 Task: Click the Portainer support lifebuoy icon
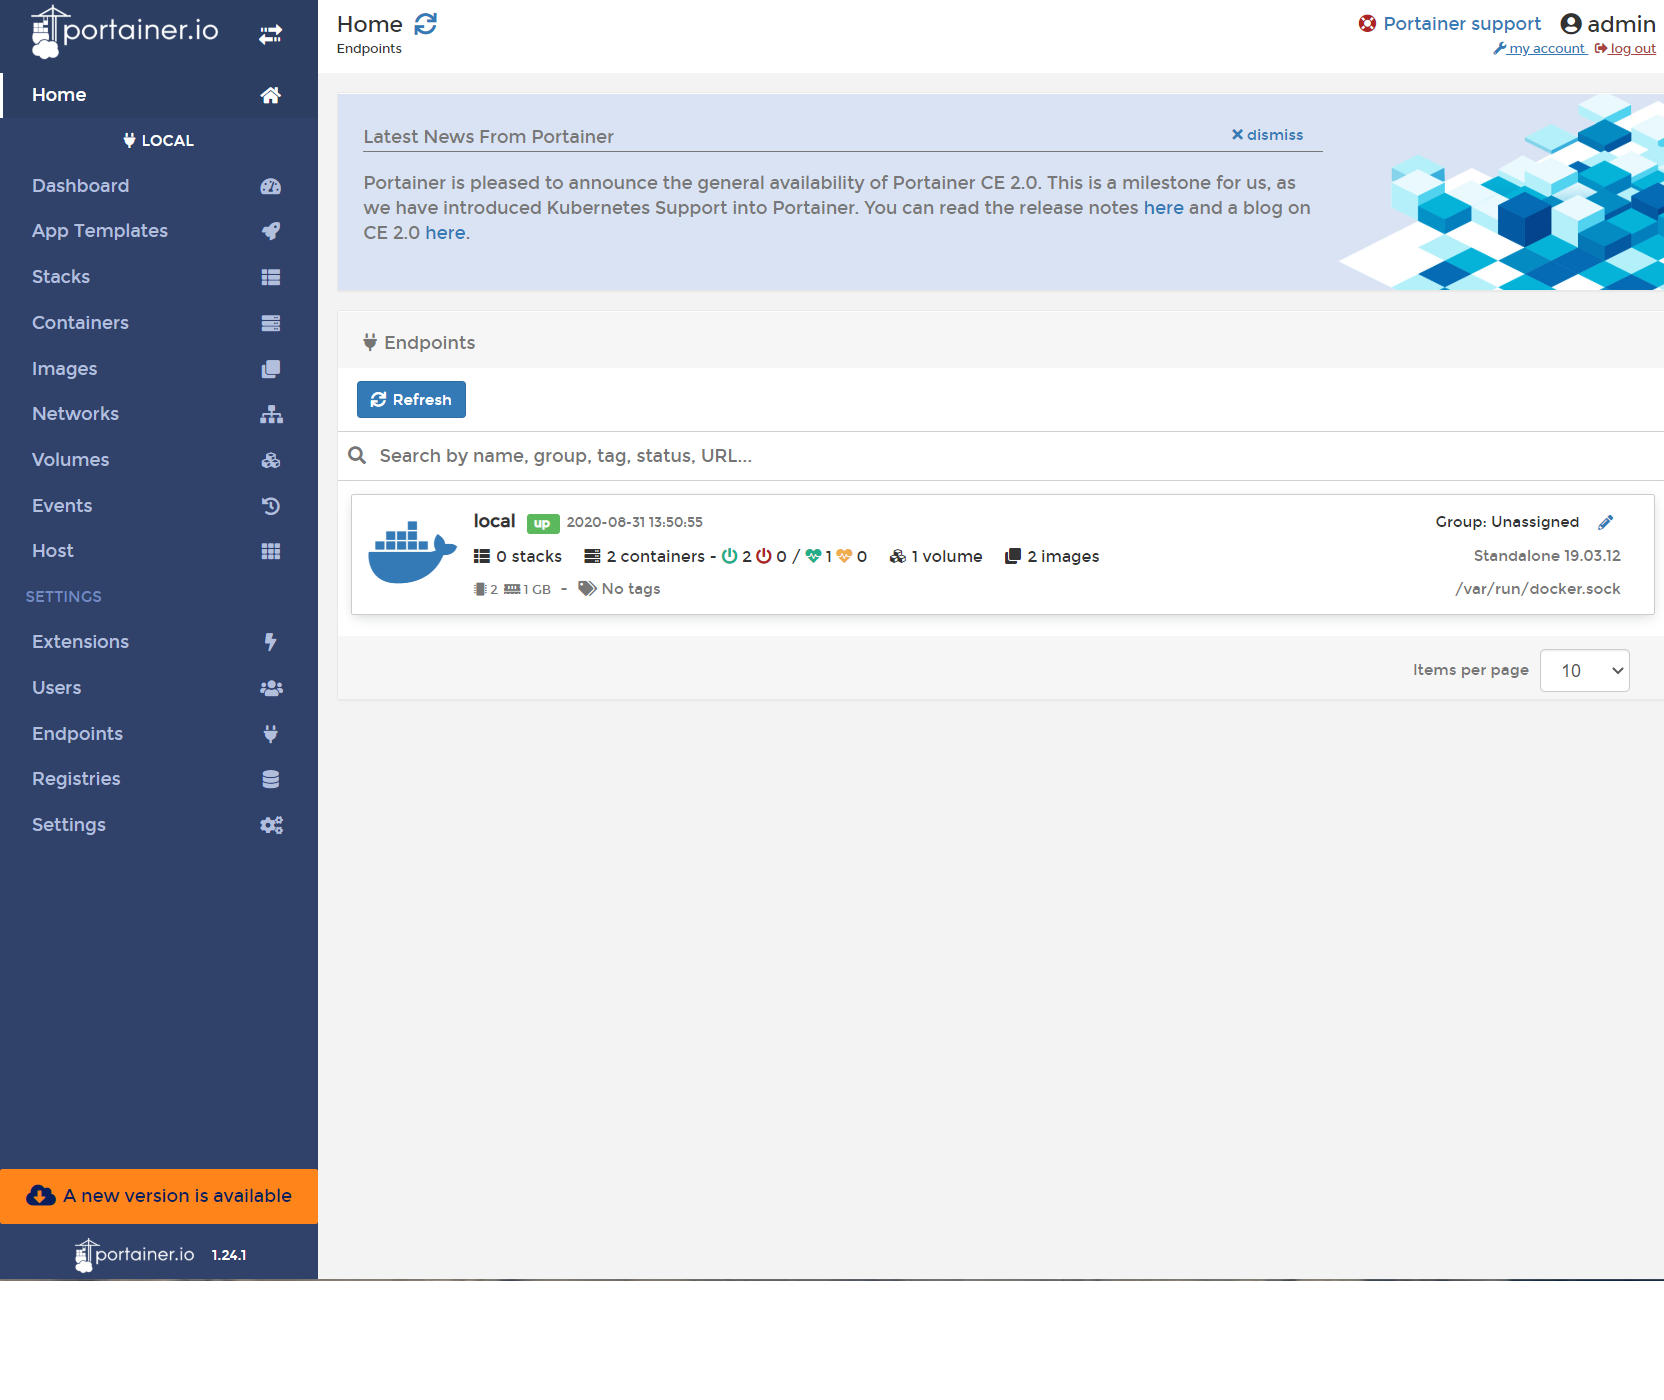1367,23
